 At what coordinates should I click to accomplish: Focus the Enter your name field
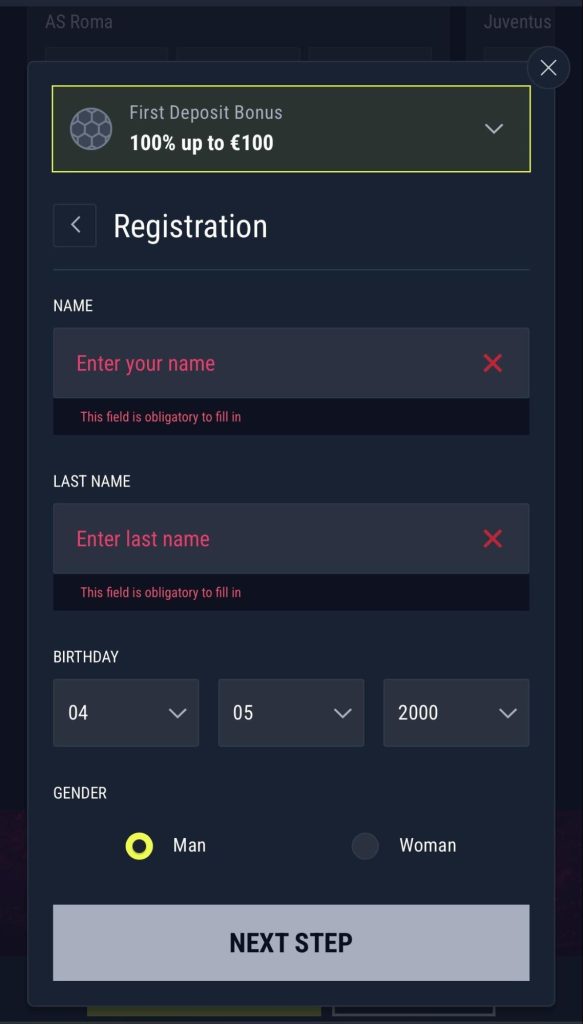pyautogui.click(x=291, y=363)
